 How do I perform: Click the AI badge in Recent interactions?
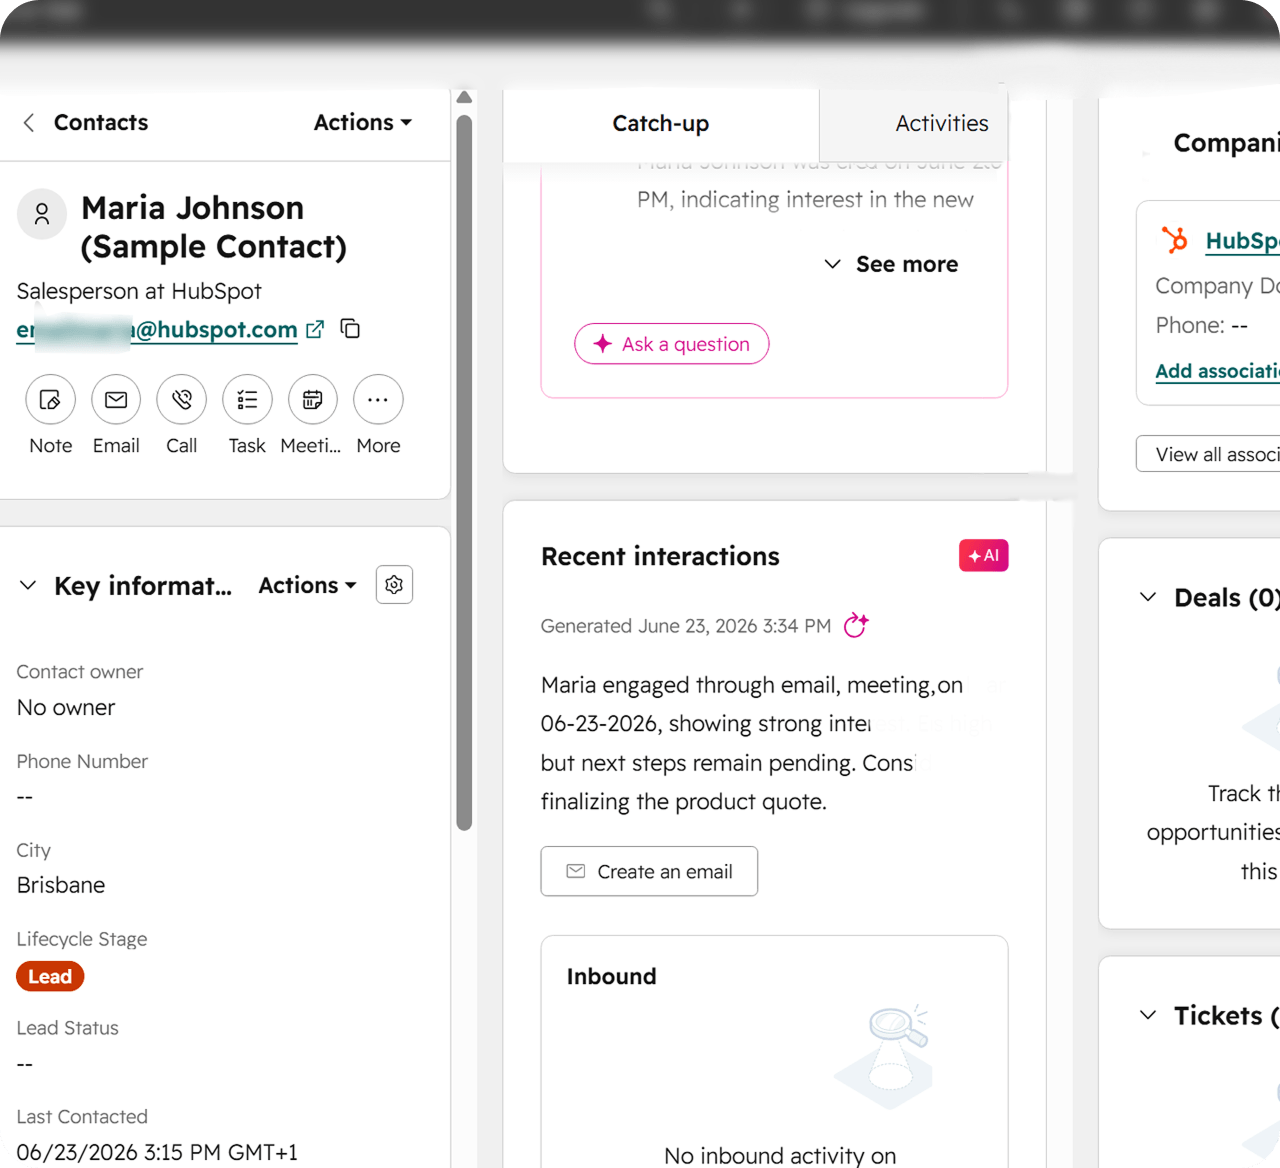983,555
